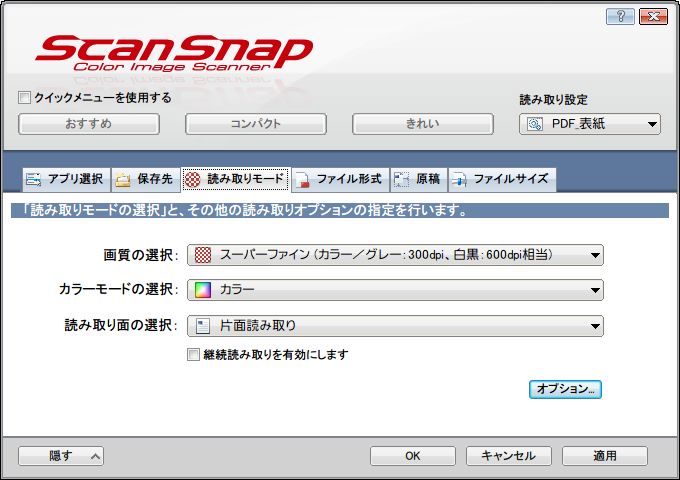The width and height of the screenshot is (680, 480).
Task: Click the カラーモードの選択 label
Action: [x=118, y=289]
